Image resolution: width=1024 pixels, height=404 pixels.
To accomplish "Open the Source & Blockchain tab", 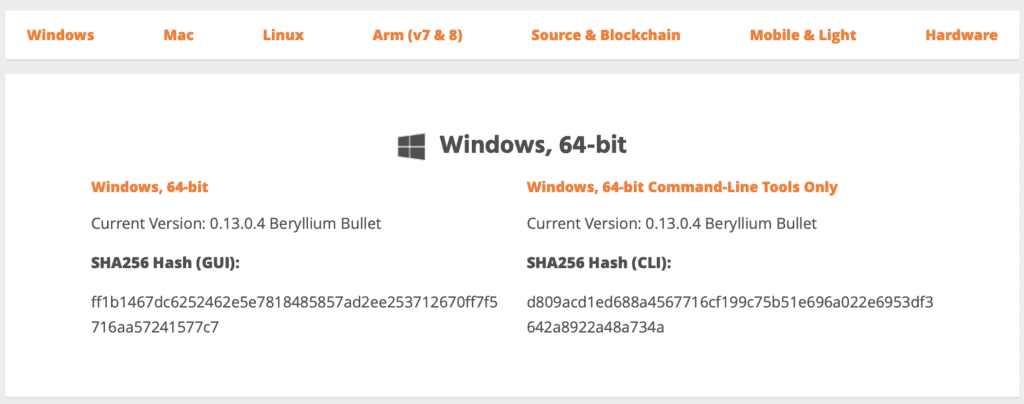I will [x=606, y=35].
